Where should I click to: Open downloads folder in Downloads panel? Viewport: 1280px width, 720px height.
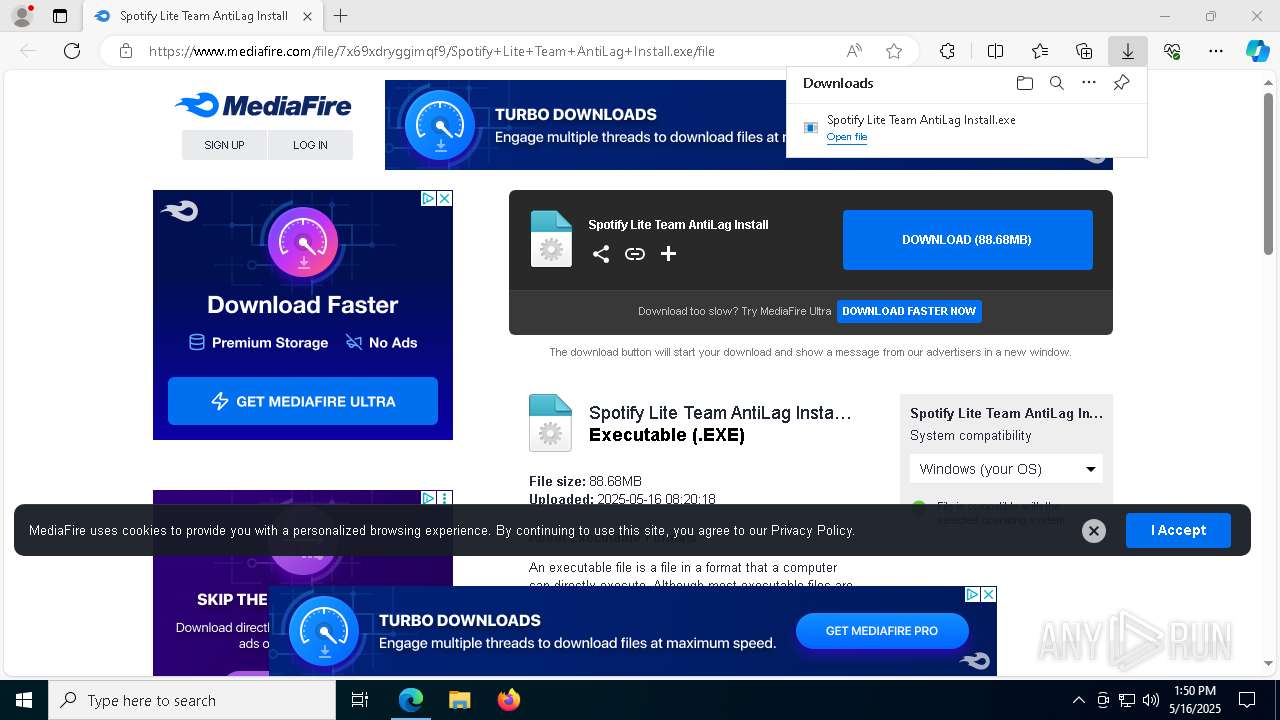pyautogui.click(x=1024, y=83)
